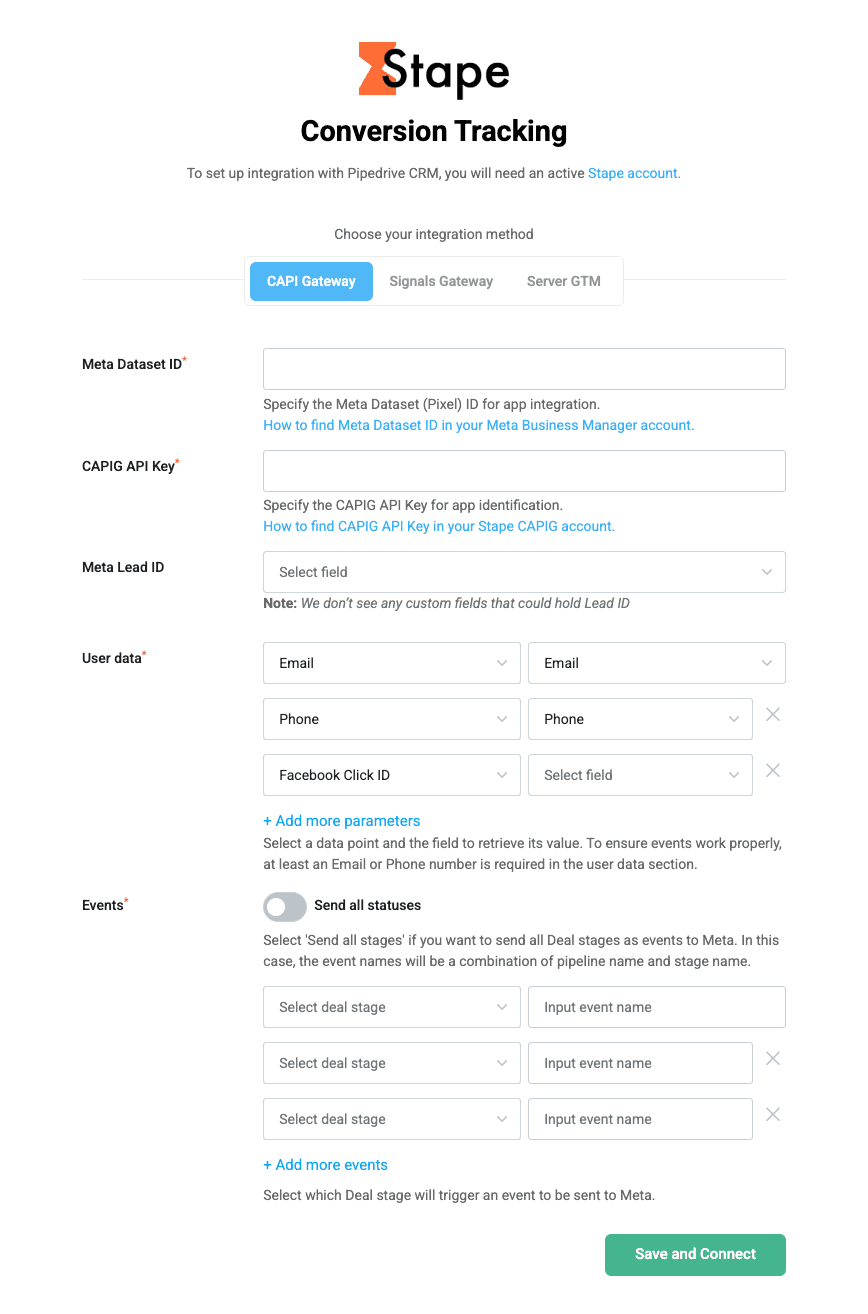Open the Stape account link
The image size is (868, 1314).
634,173
